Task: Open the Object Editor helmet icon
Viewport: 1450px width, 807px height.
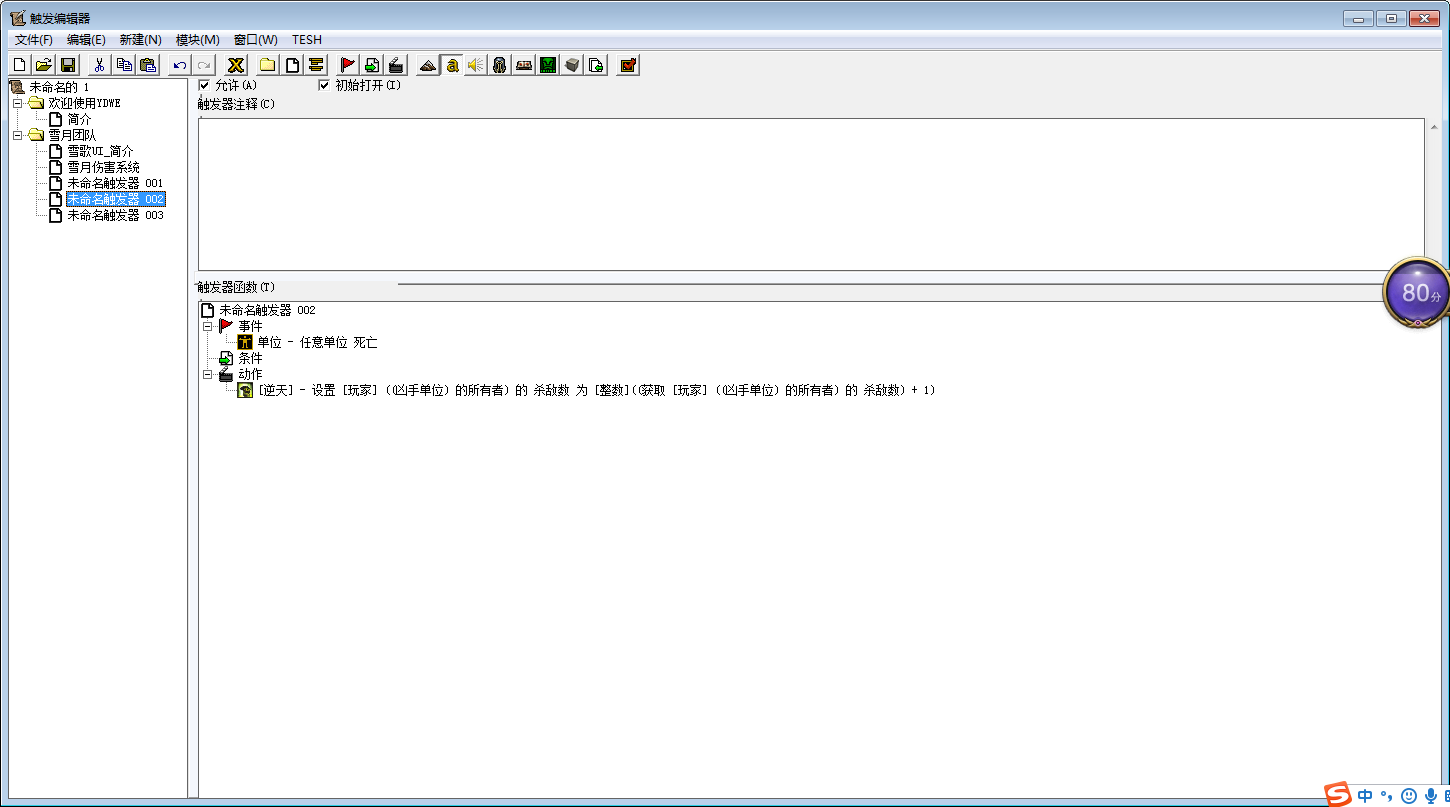Action: [499, 65]
